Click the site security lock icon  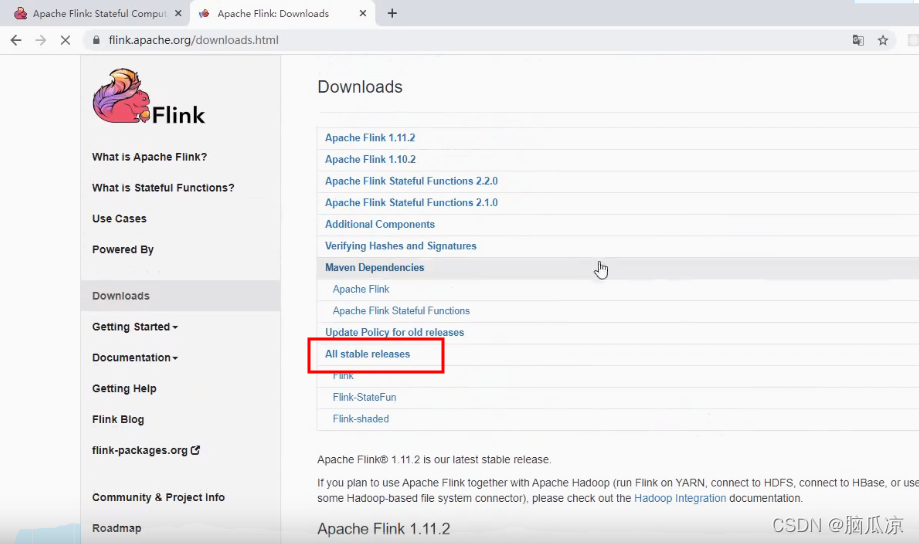[96, 40]
